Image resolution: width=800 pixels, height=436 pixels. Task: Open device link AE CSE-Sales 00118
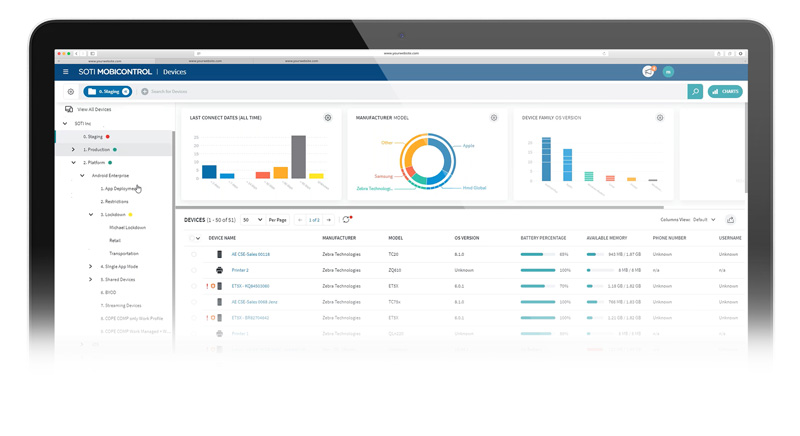(x=251, y=254)
